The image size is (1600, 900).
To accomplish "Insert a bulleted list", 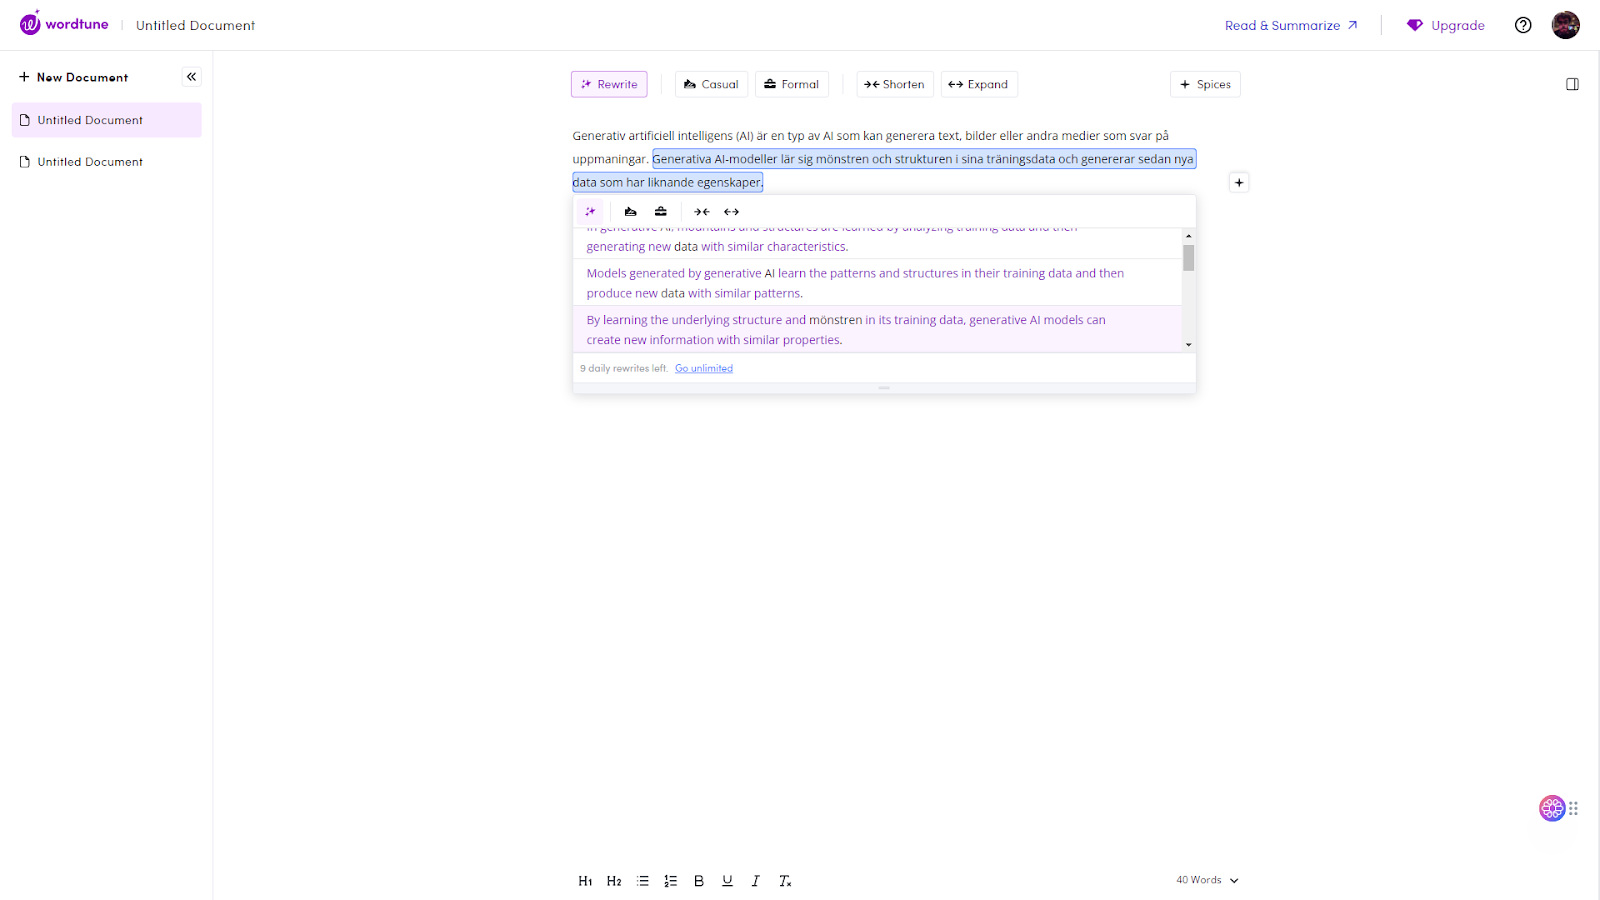I will 643,881.
